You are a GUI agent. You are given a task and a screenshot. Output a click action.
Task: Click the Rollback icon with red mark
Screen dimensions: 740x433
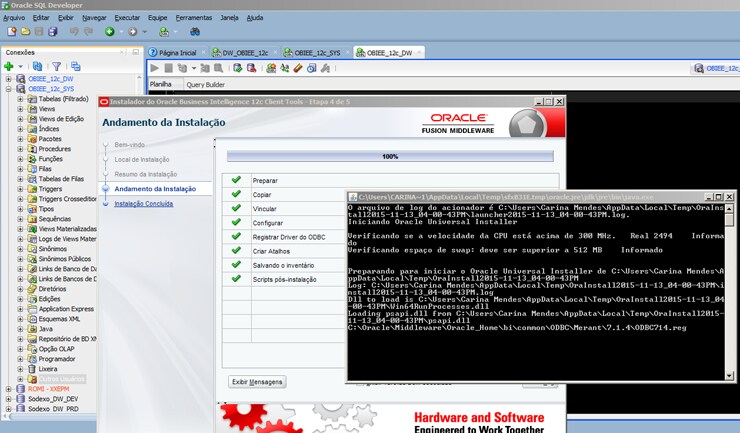point(251,68)
